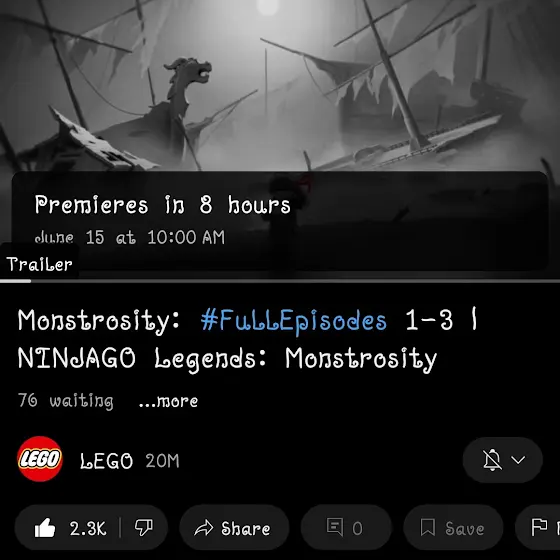Open the LEGO channel name
This screenshot has height=560, width=560.
coord(106,461)
